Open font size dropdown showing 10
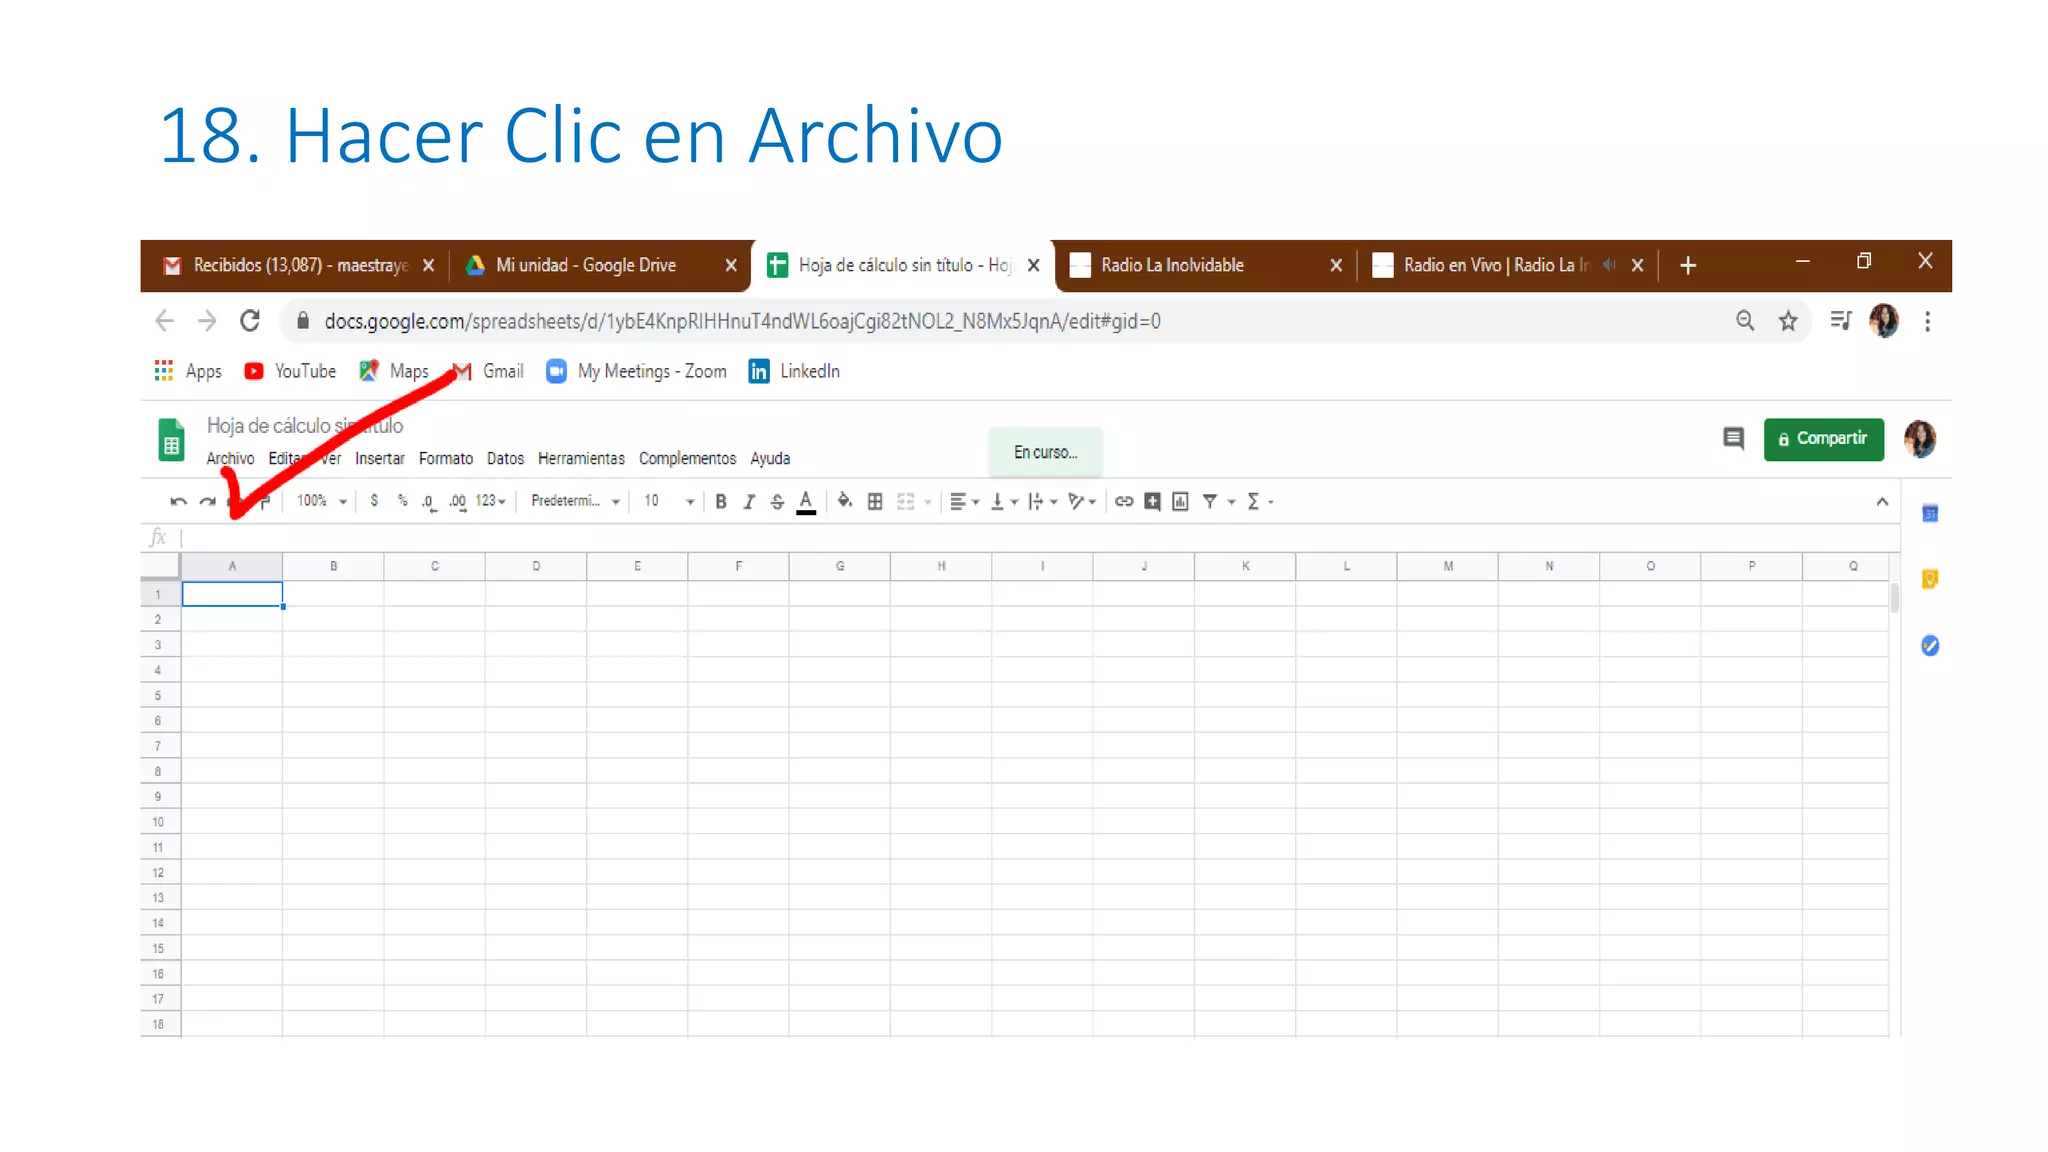2048x1152 pixels. point(668,501)
